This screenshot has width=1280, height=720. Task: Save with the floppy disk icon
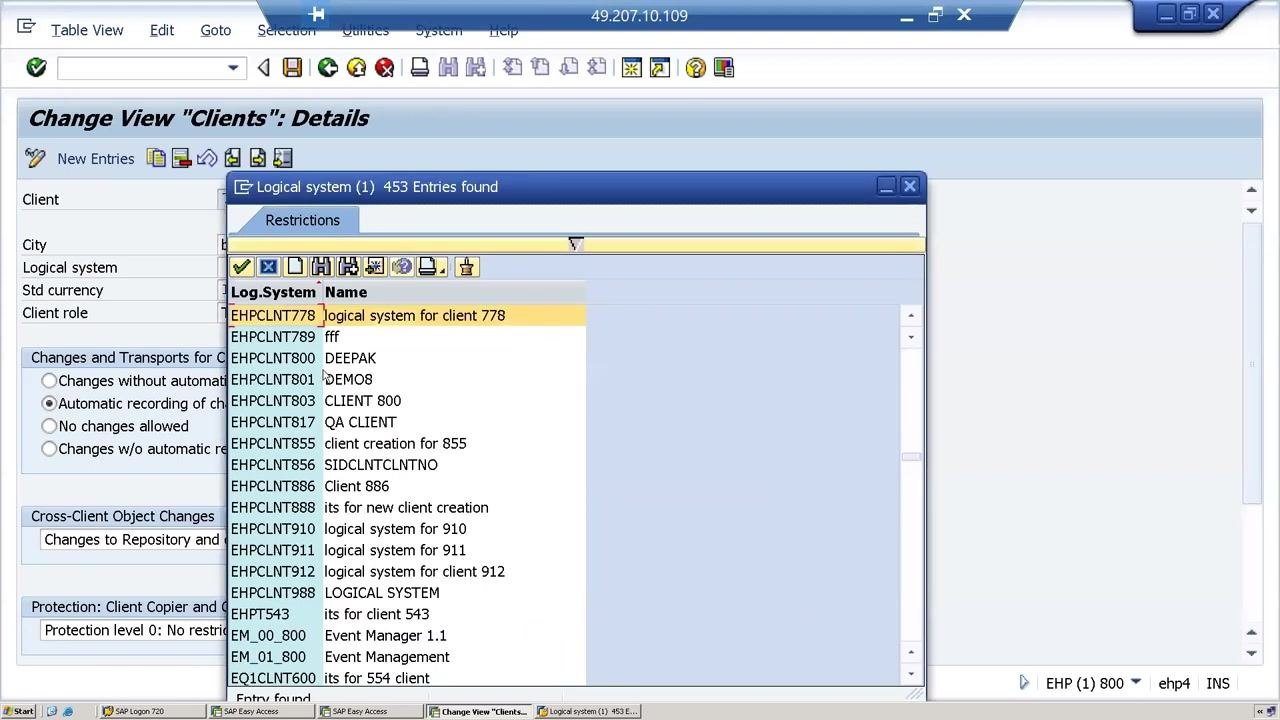tap(292, 68)
